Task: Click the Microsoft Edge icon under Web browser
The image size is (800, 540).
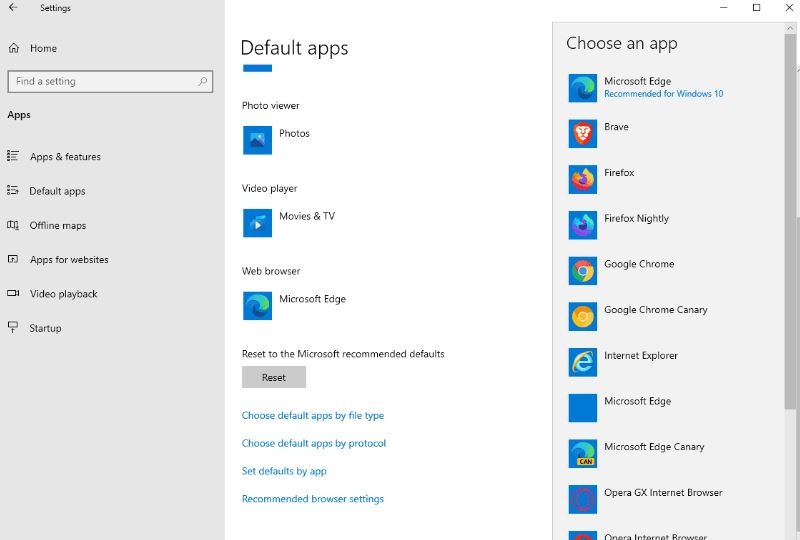Action: tap(257, 305)
